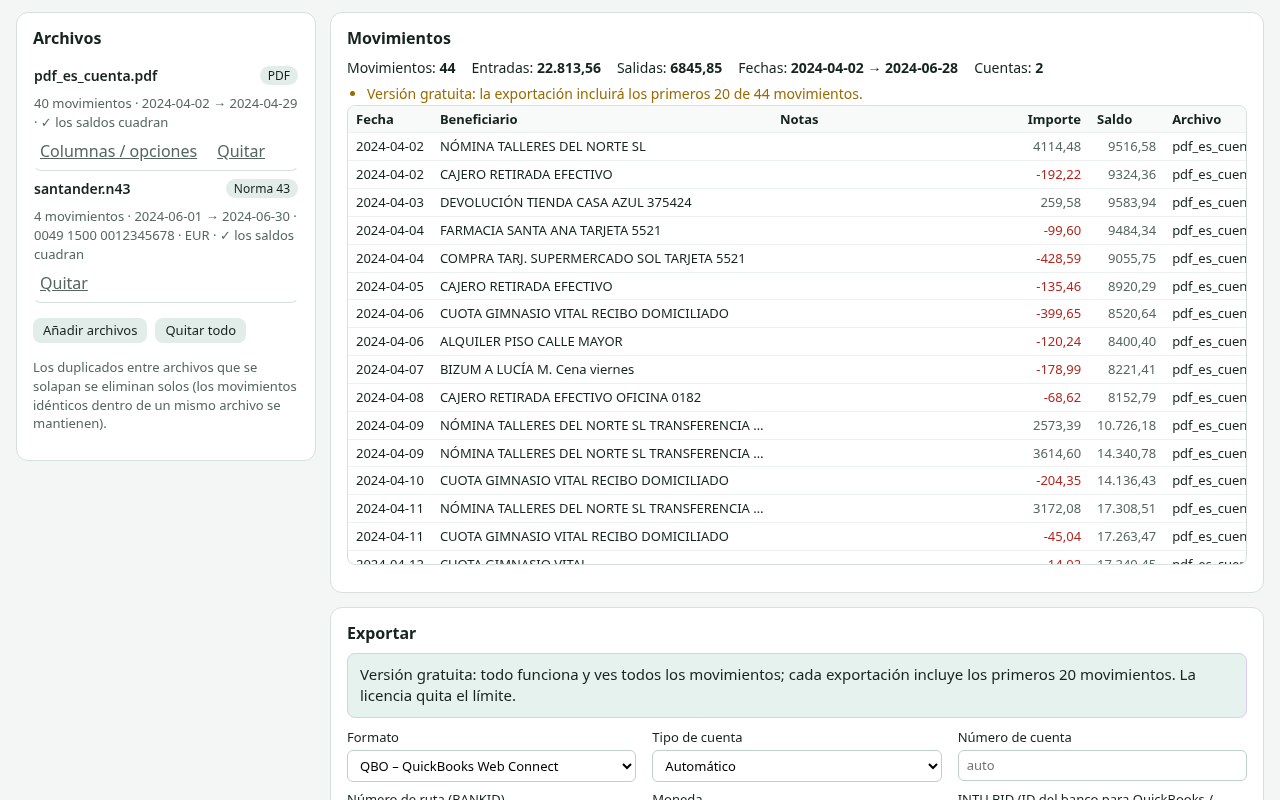Screen dimensions: 1280x800
Task: Click amount -204,35
Action: (1058, 480)
